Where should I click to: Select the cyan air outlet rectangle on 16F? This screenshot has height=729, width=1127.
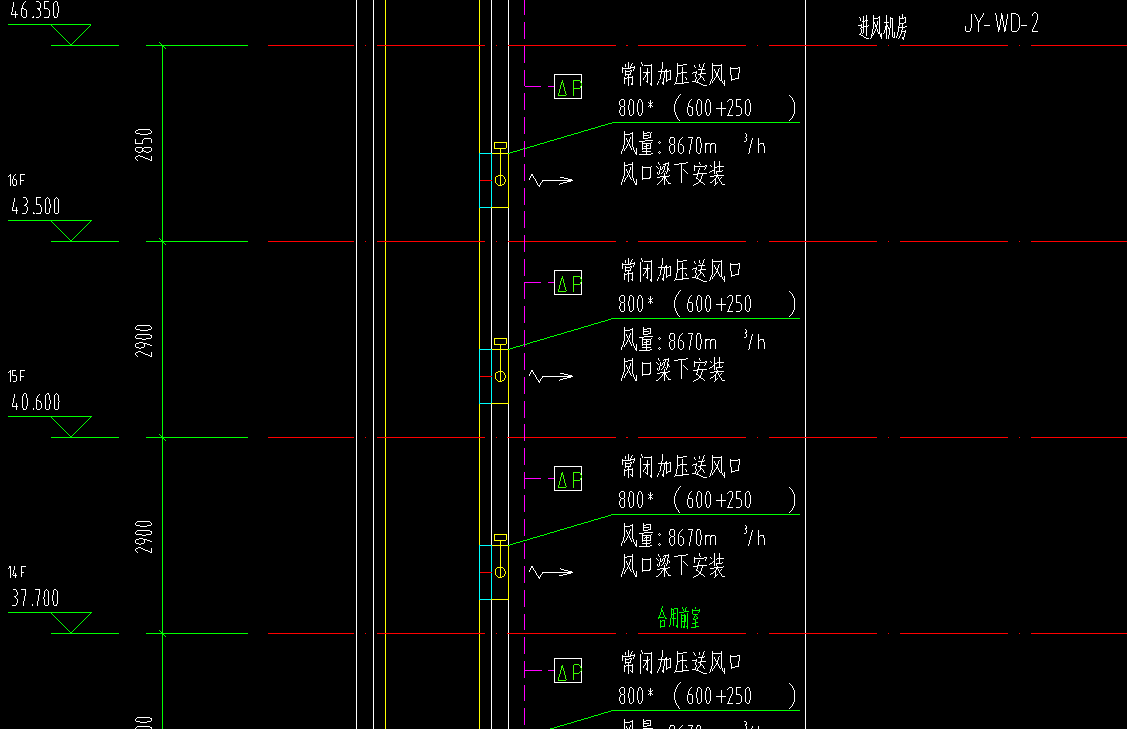coord(486,180)
